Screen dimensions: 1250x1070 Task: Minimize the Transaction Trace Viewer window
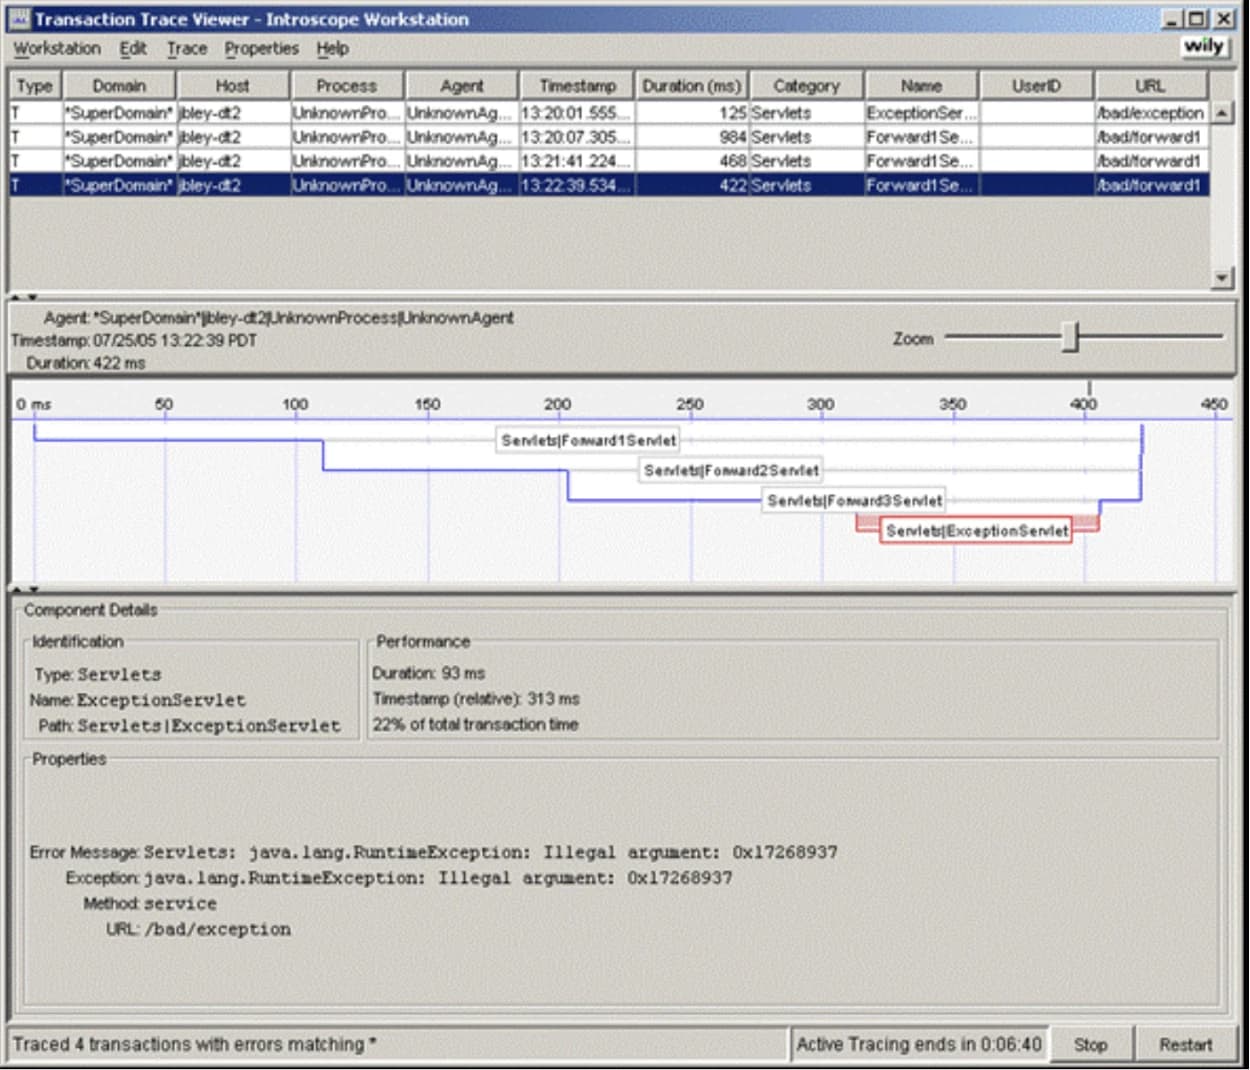click(1174, 19)
